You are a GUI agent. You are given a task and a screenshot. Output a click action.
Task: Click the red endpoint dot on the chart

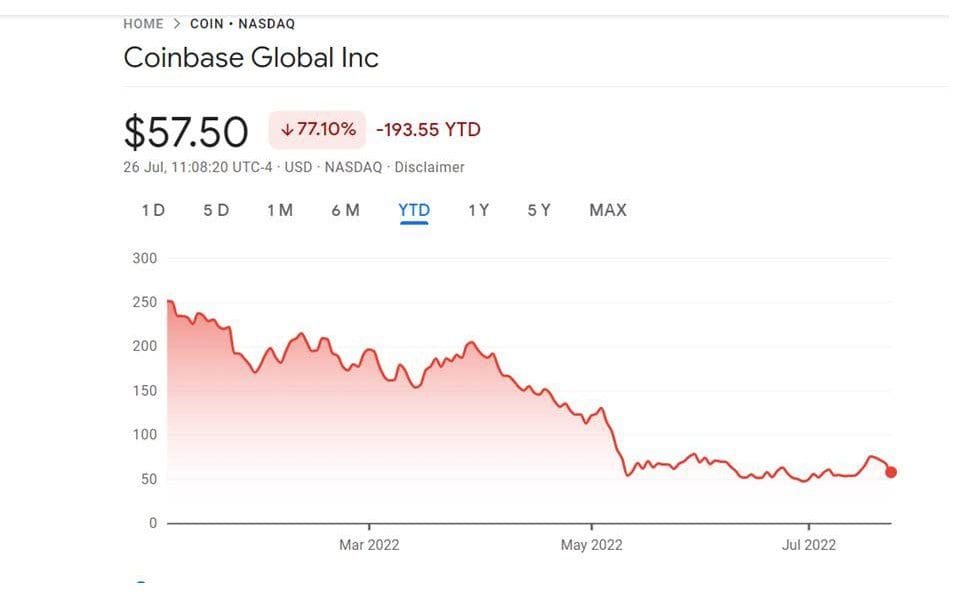click(891, 472)
